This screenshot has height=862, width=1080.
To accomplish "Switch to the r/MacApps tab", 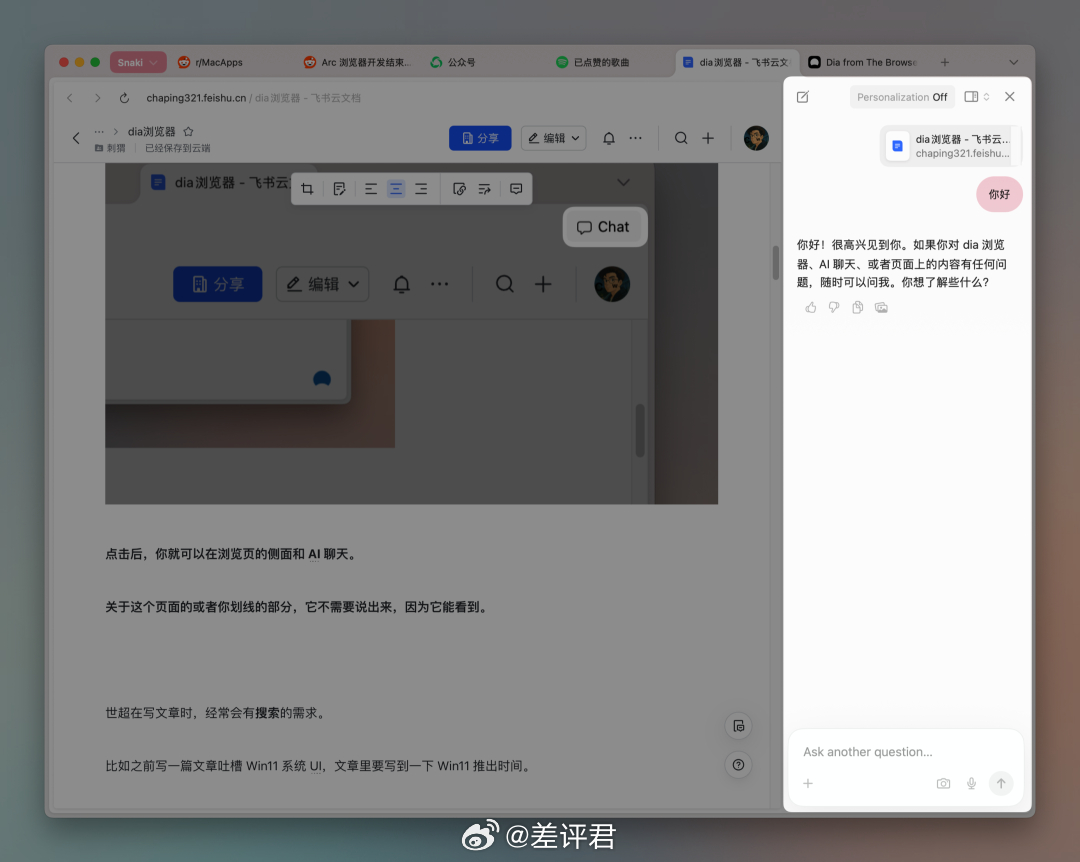I will pyautogui.click(x=211, y=62).
